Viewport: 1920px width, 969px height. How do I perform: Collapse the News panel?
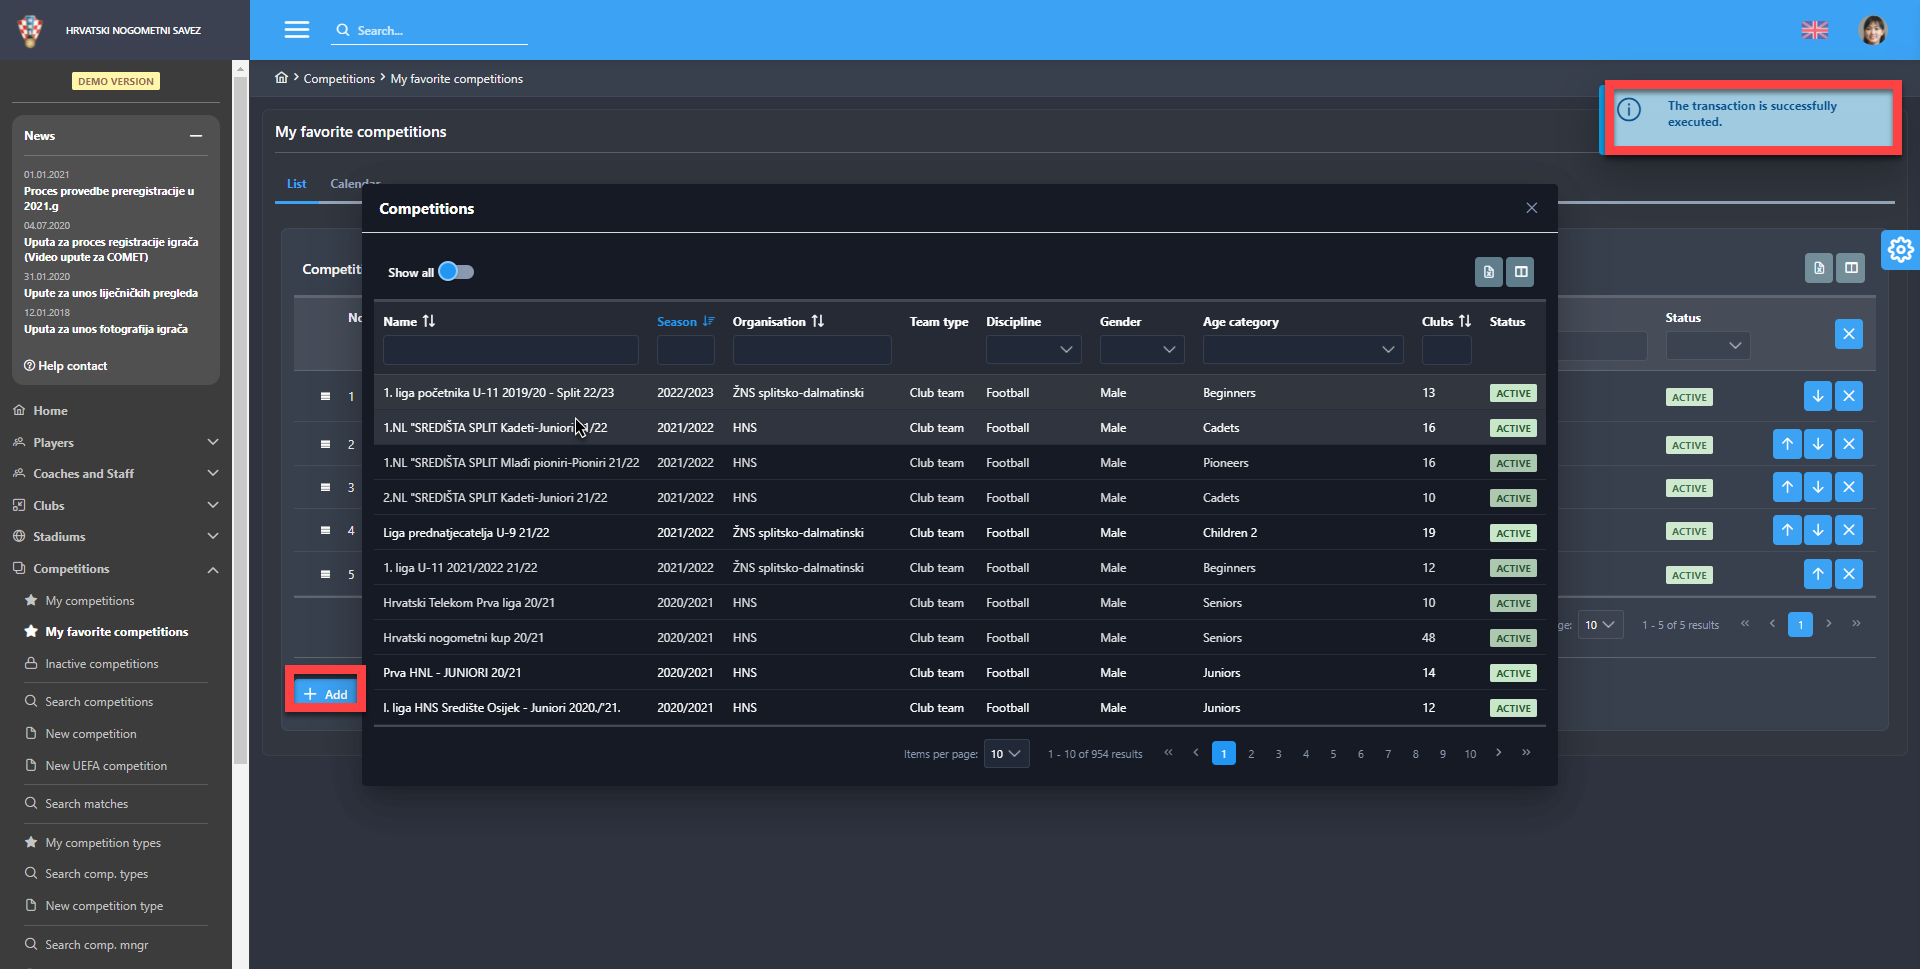coord(196,136)
